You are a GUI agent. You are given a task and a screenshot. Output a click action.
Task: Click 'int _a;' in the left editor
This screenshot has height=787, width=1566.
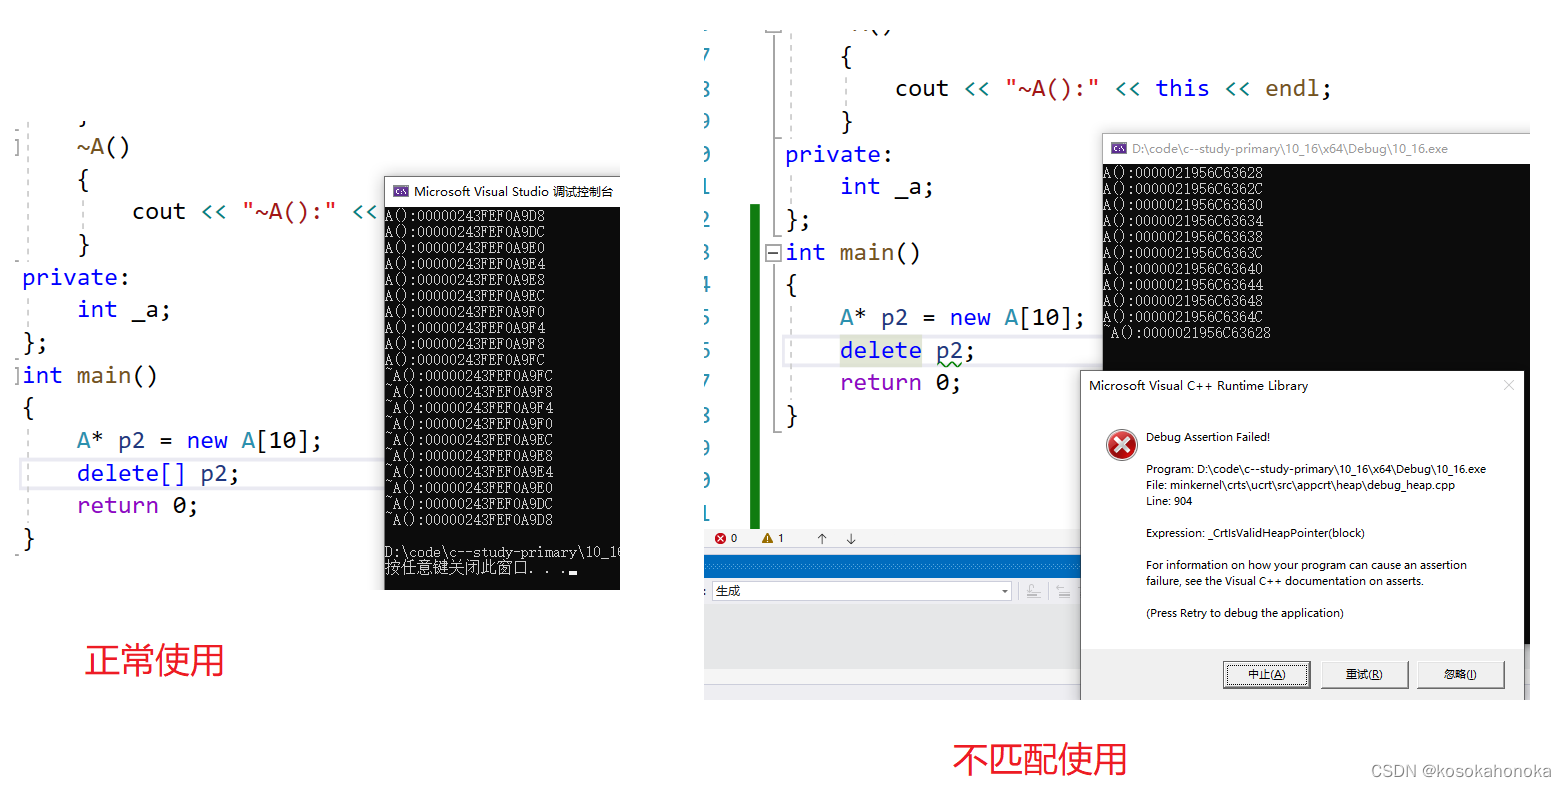(124, 310)
